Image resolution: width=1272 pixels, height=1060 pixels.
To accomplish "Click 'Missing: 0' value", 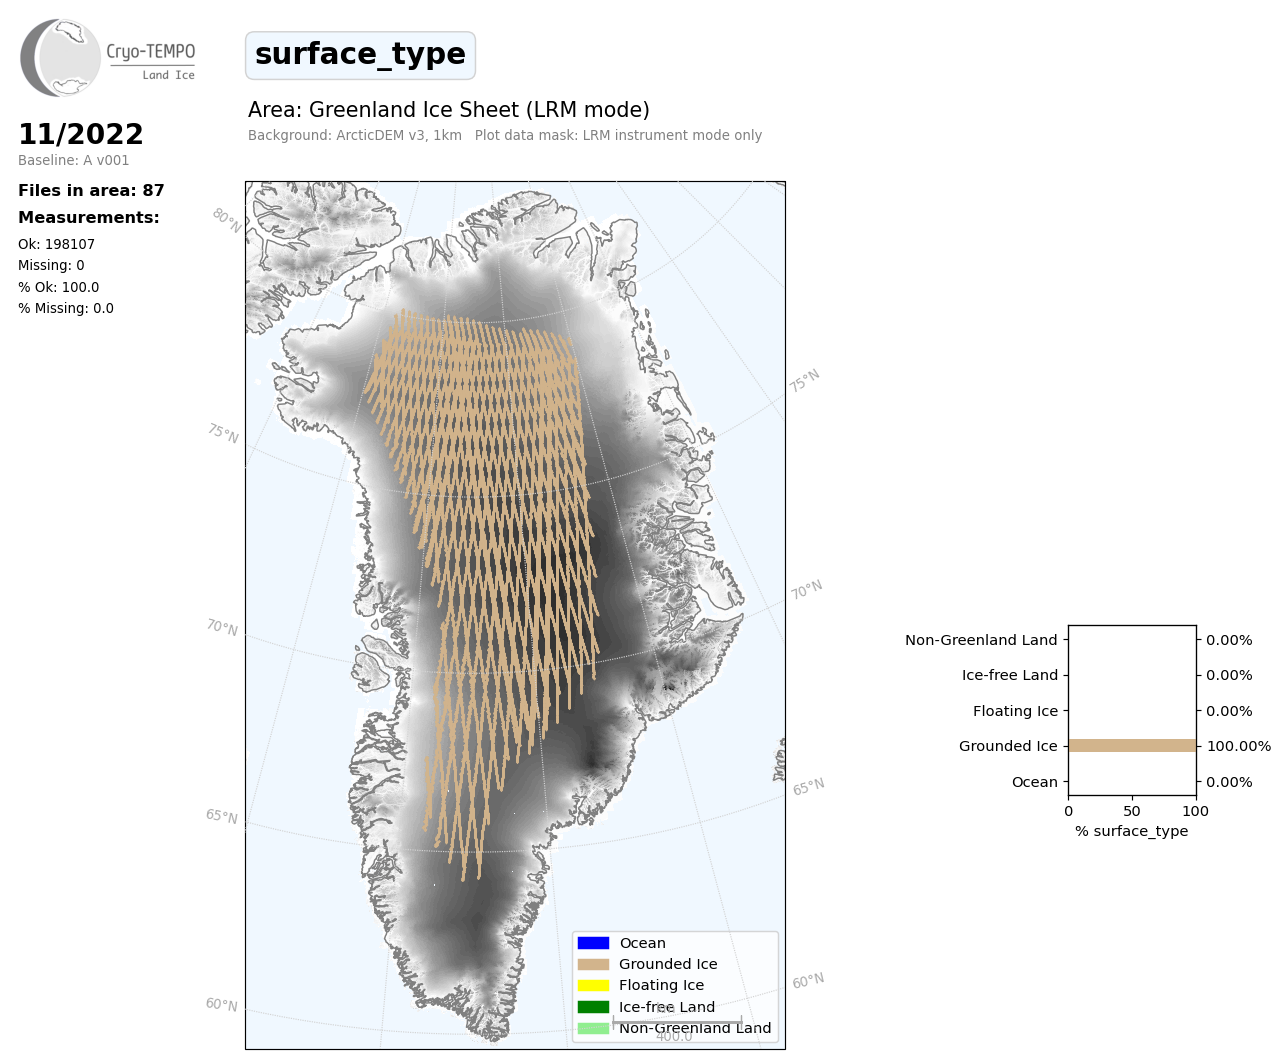I will pos(51,265).
